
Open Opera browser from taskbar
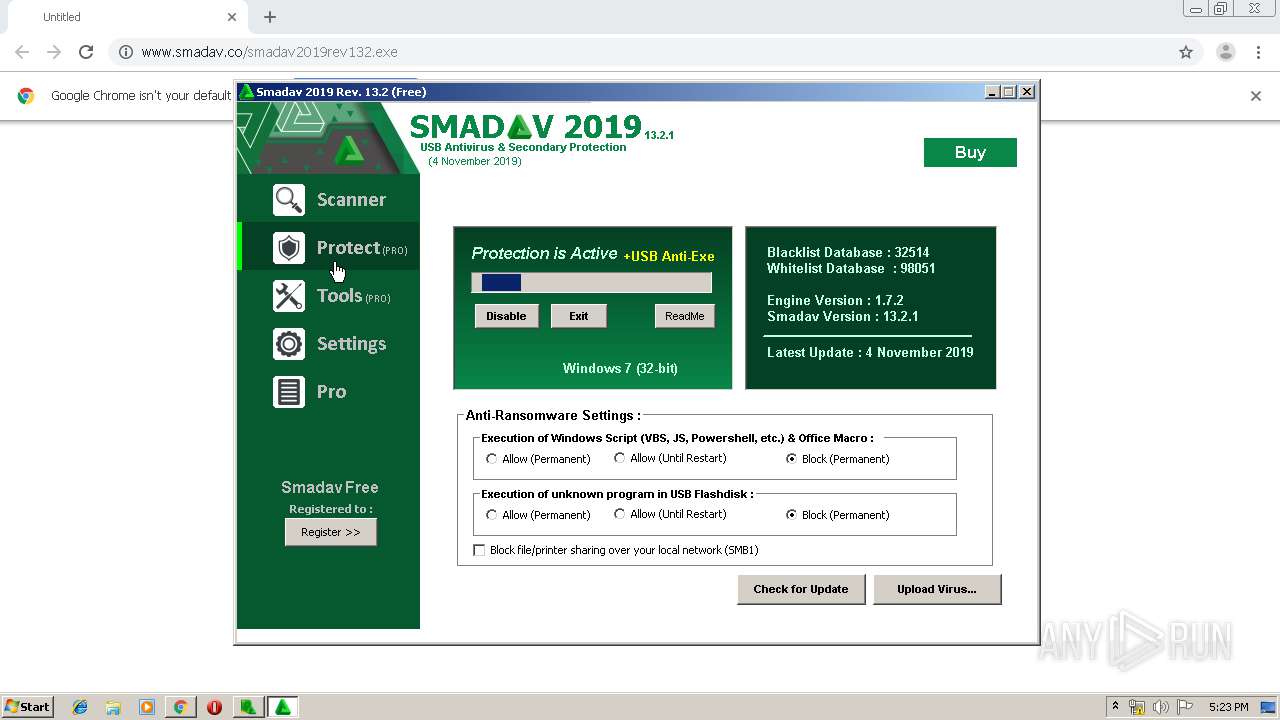click(214, 707)
